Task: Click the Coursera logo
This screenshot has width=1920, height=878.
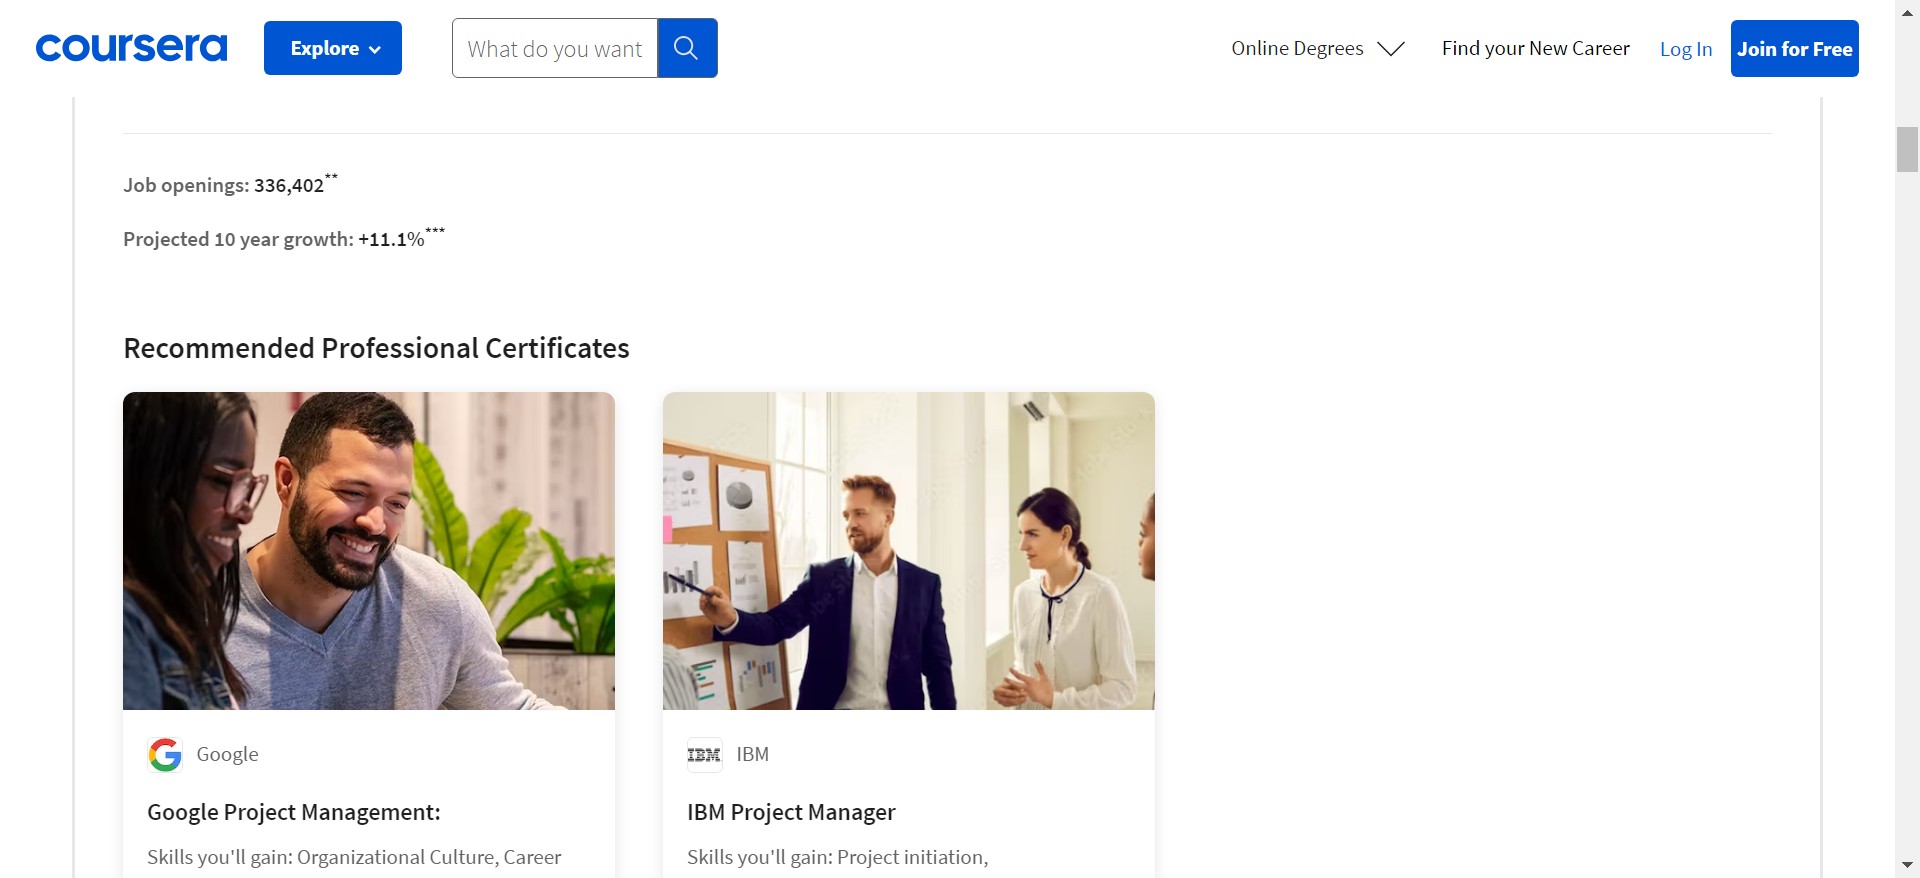Action: (131, 48)
